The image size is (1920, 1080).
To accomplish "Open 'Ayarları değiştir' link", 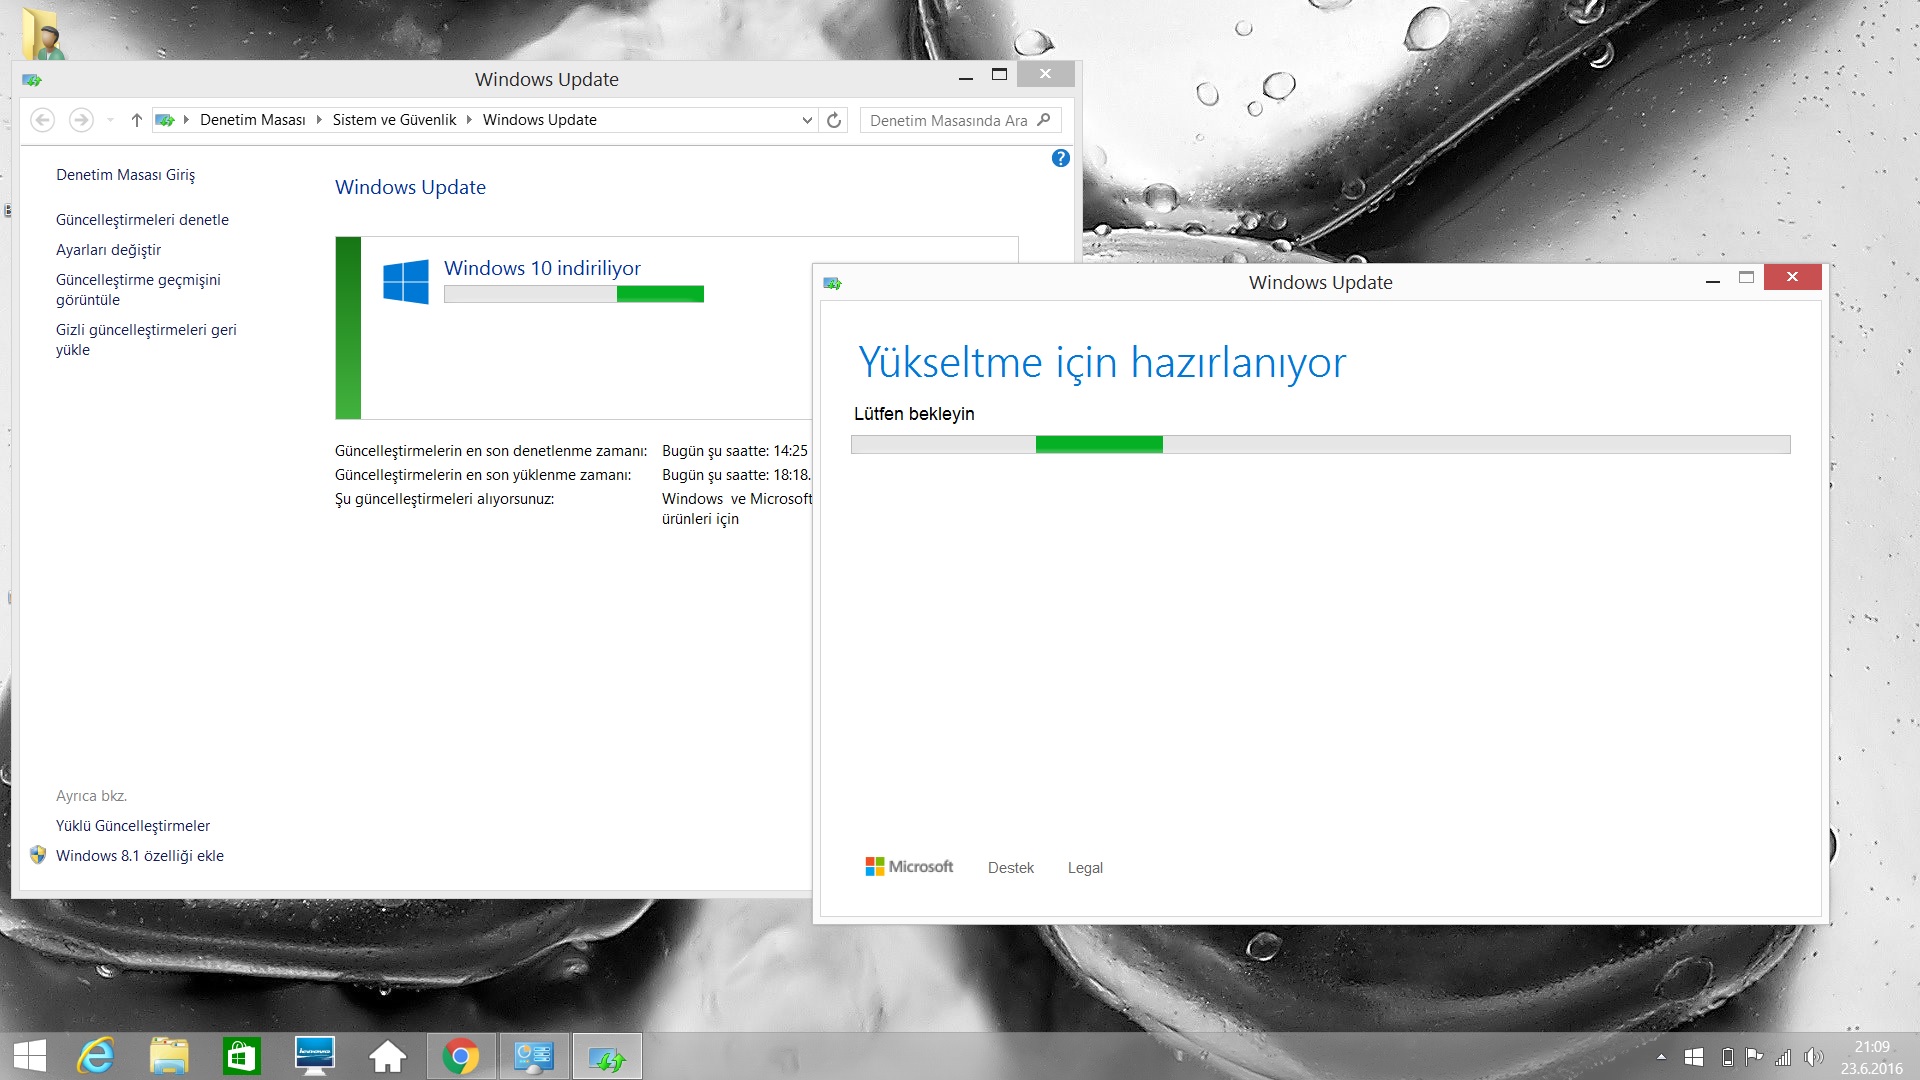I will point(108,250).
